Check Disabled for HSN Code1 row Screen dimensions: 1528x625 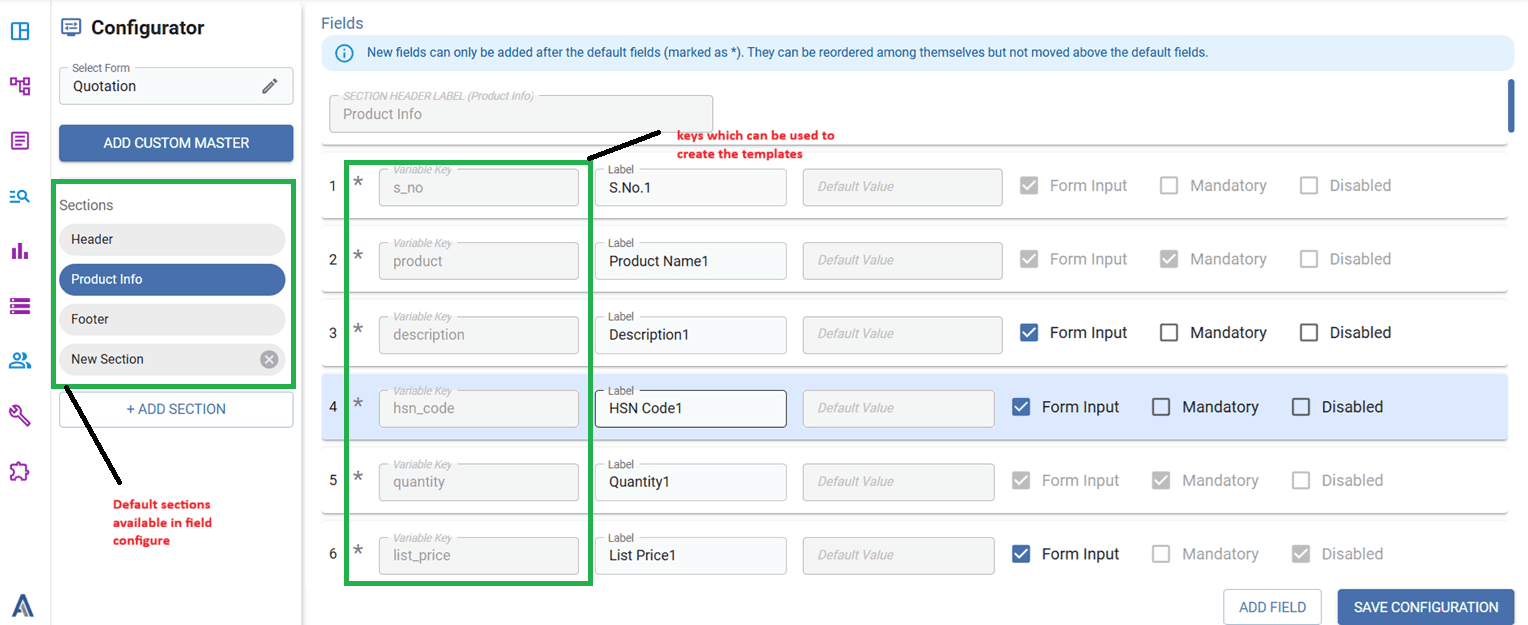point(1301,407)
